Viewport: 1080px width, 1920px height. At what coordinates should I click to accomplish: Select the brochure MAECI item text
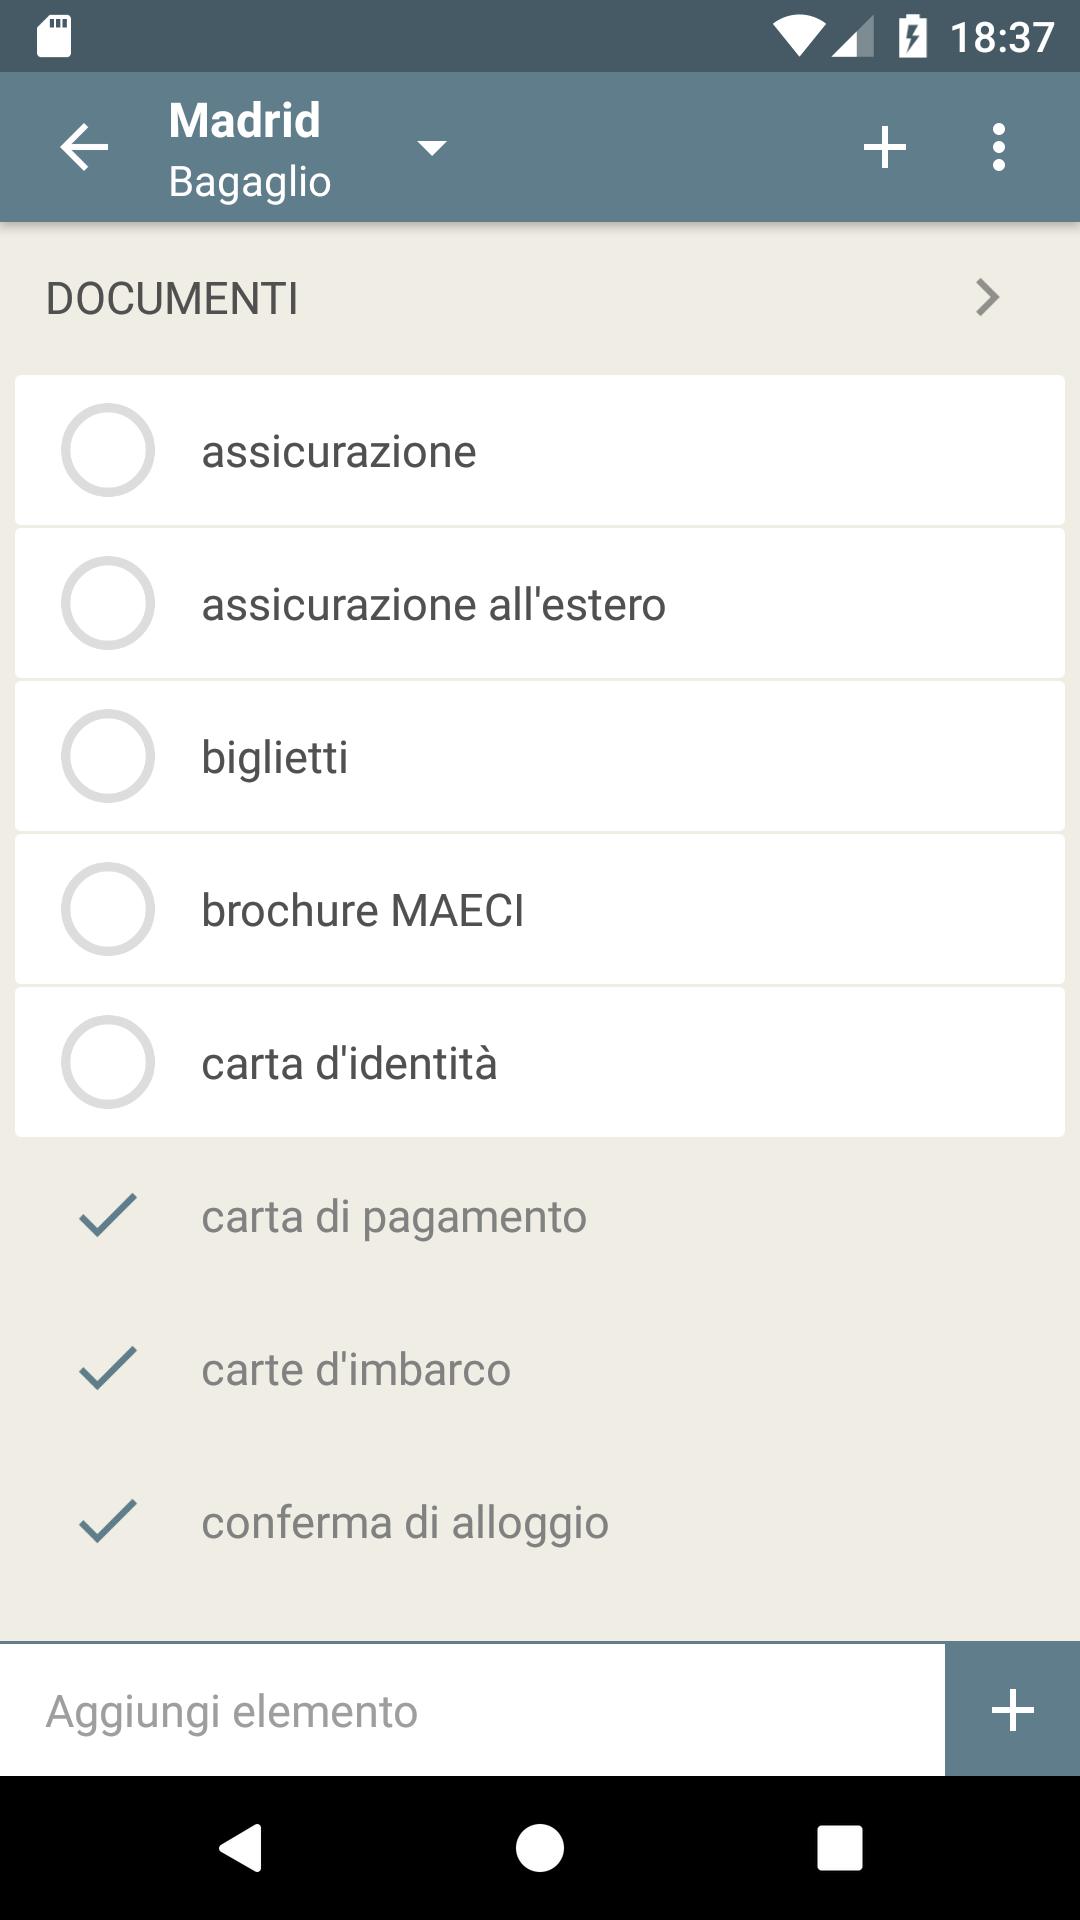362,910
